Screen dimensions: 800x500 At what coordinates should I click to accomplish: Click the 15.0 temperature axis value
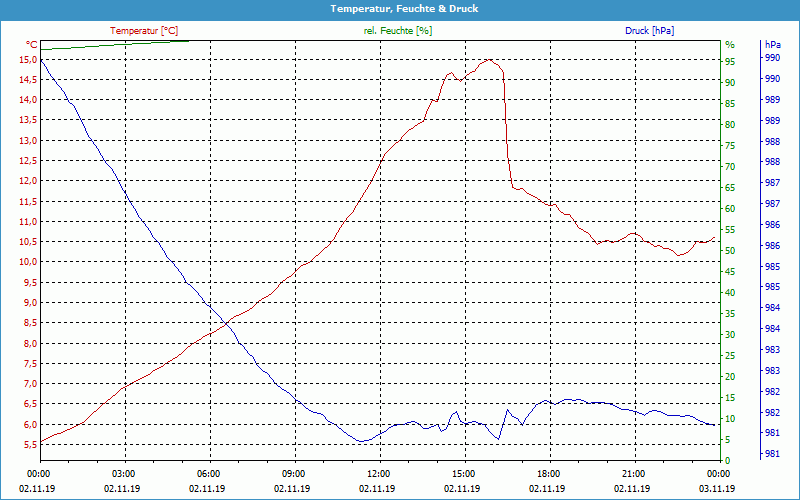[x=27, y=60]
